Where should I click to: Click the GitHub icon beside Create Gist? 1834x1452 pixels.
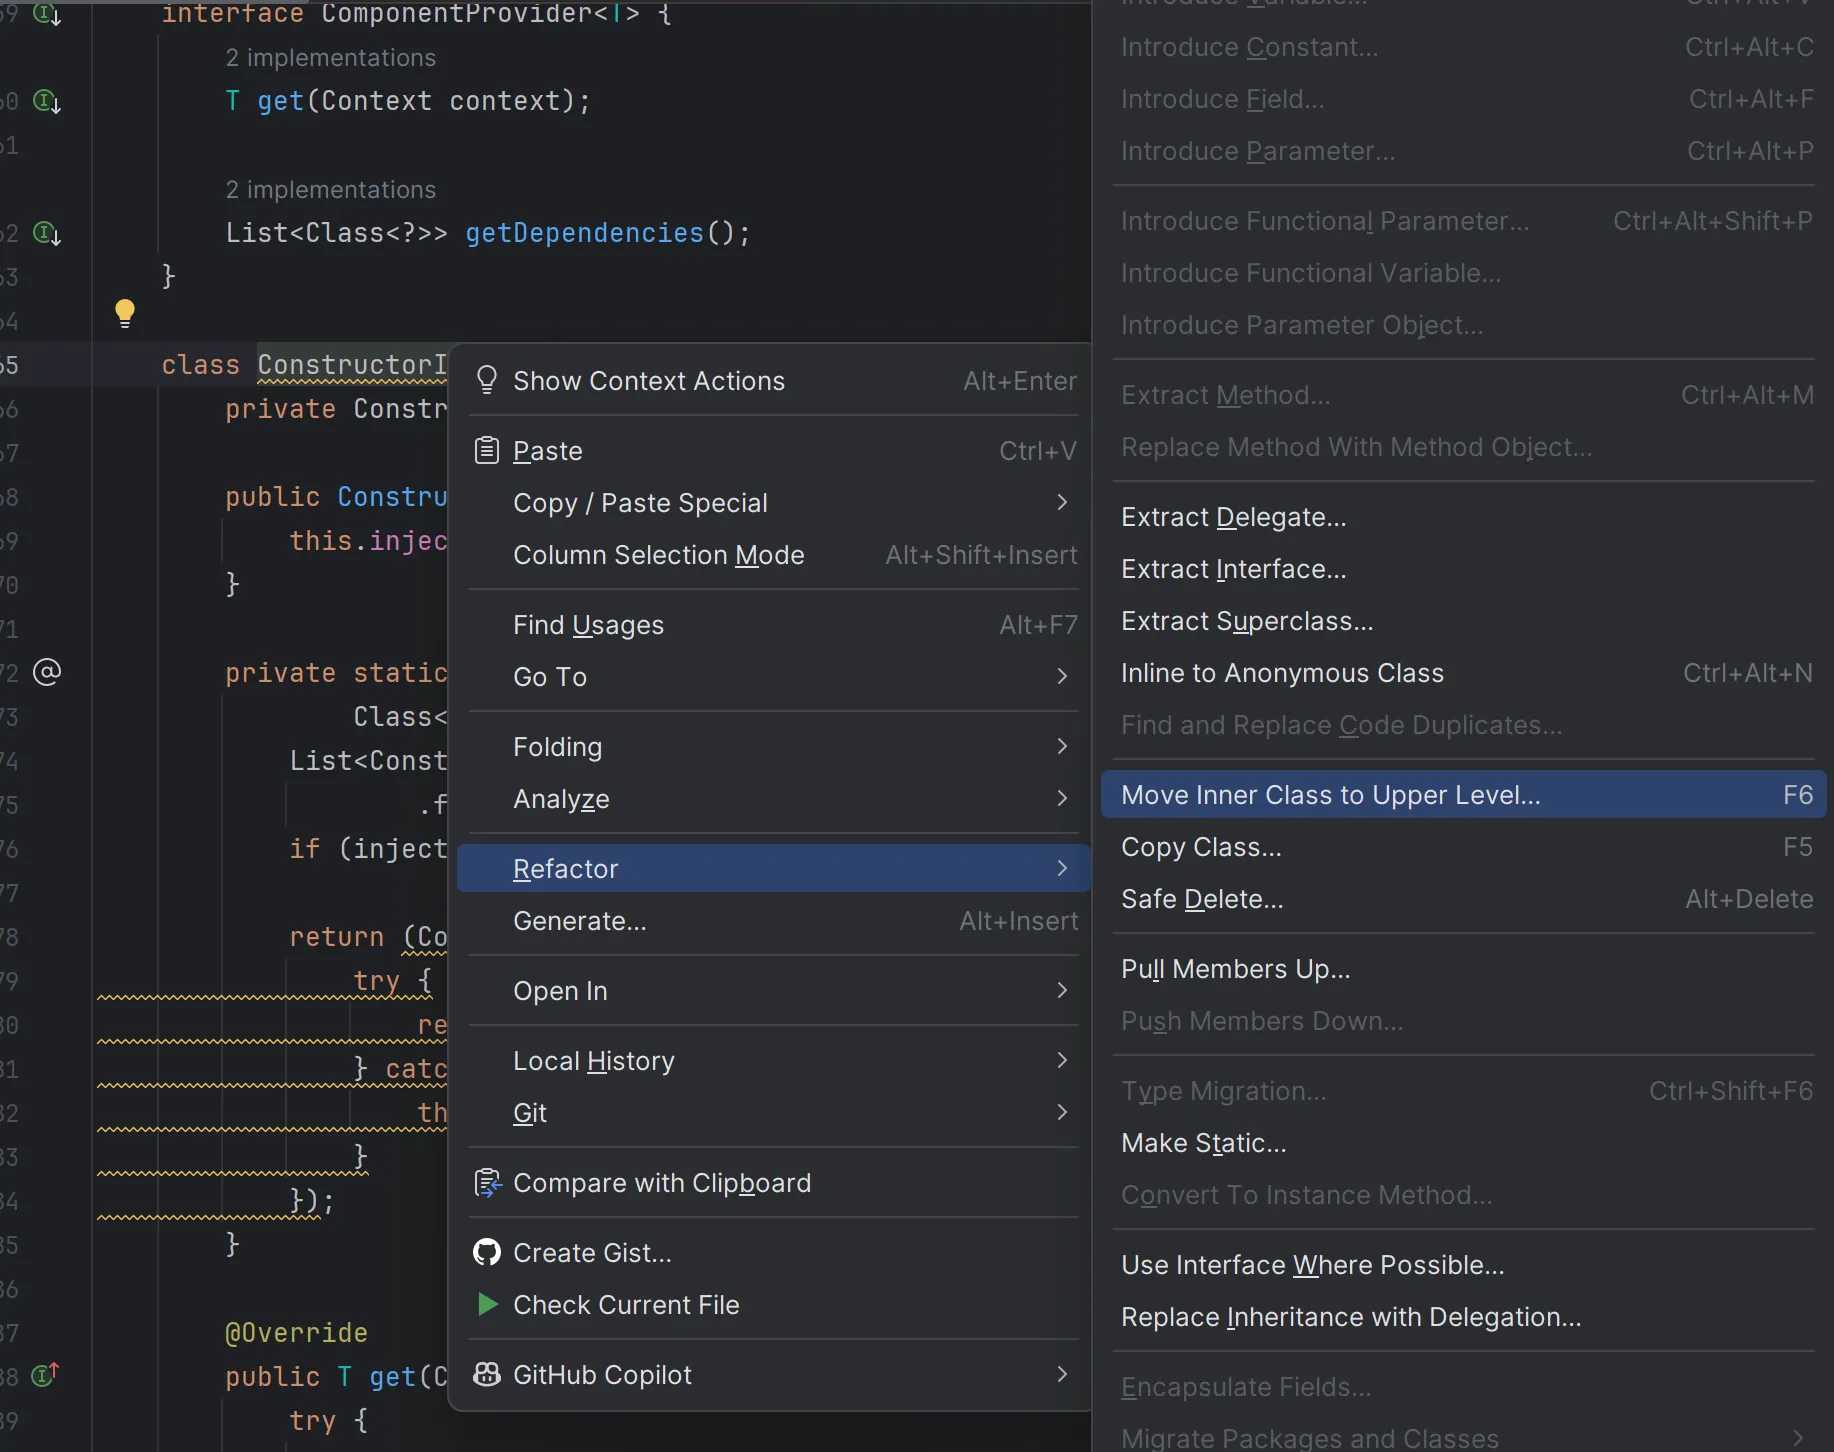pos(486,1253)
